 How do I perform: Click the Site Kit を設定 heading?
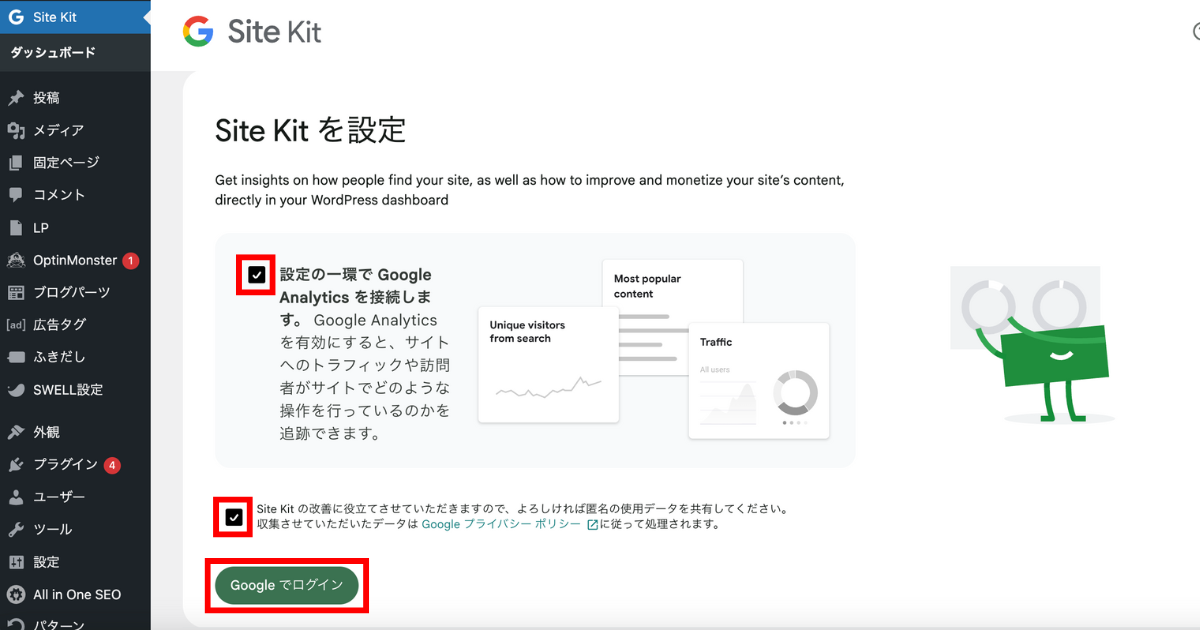pyautogui.click(x=311, y=130)
